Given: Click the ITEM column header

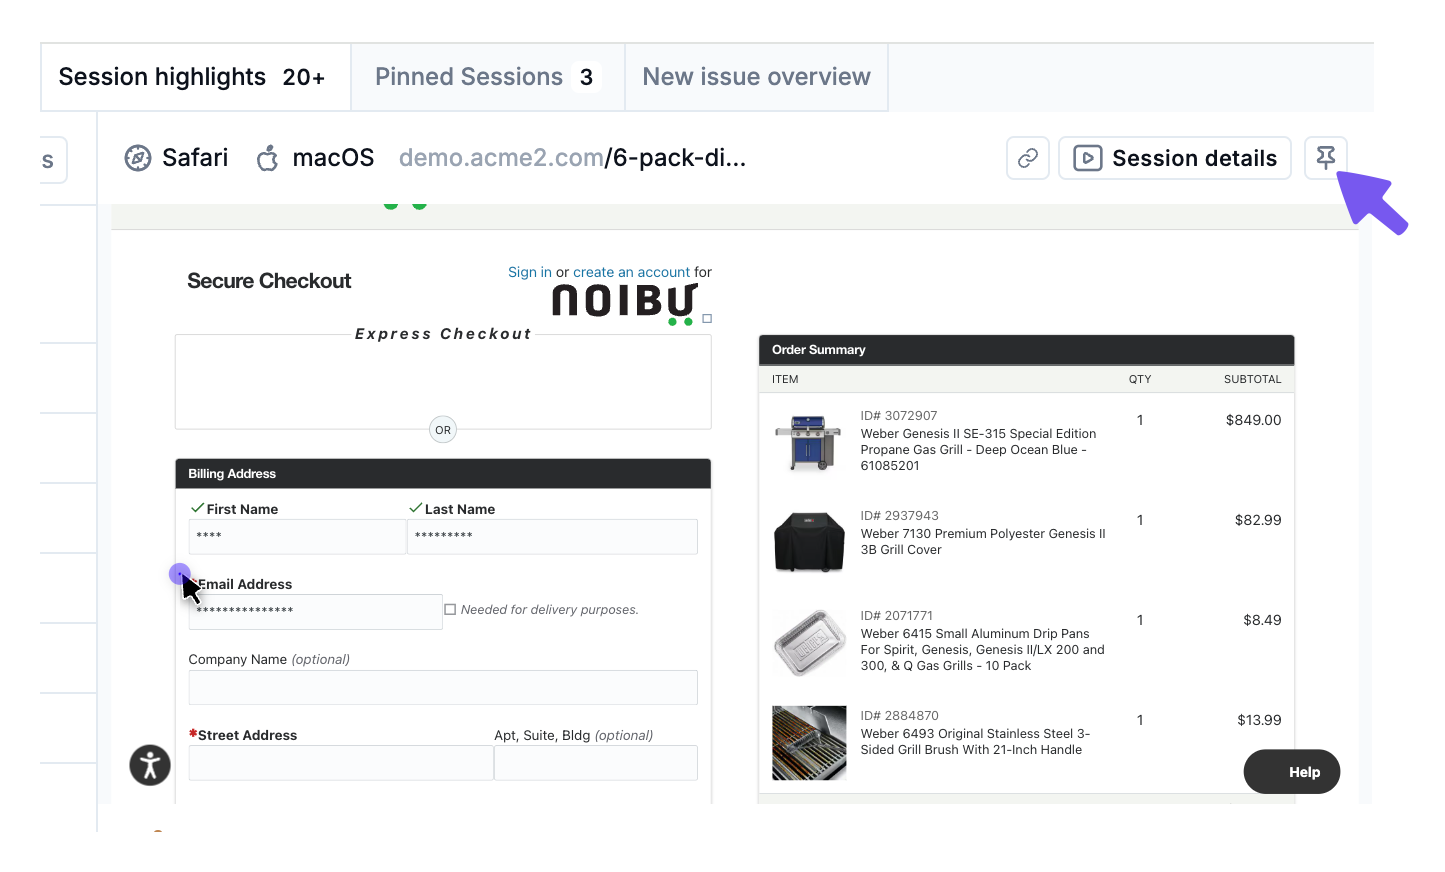Looking at the screenshot, I should [x=785, y=380].
